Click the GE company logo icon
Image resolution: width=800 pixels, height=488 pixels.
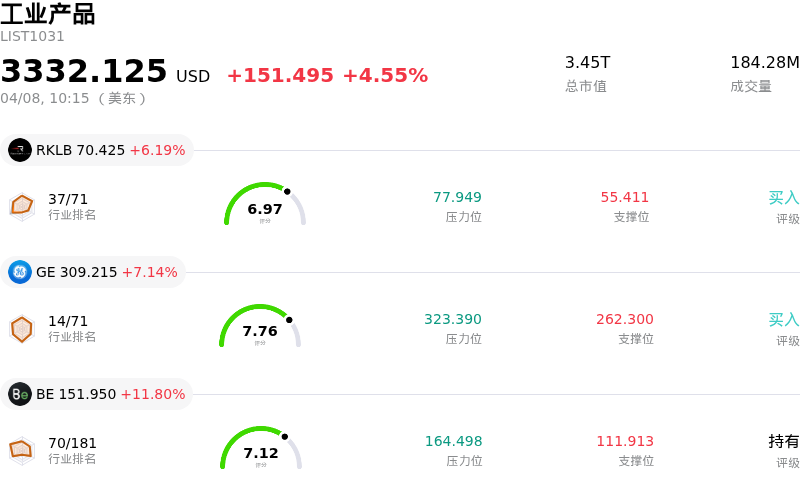pos(20,272)
